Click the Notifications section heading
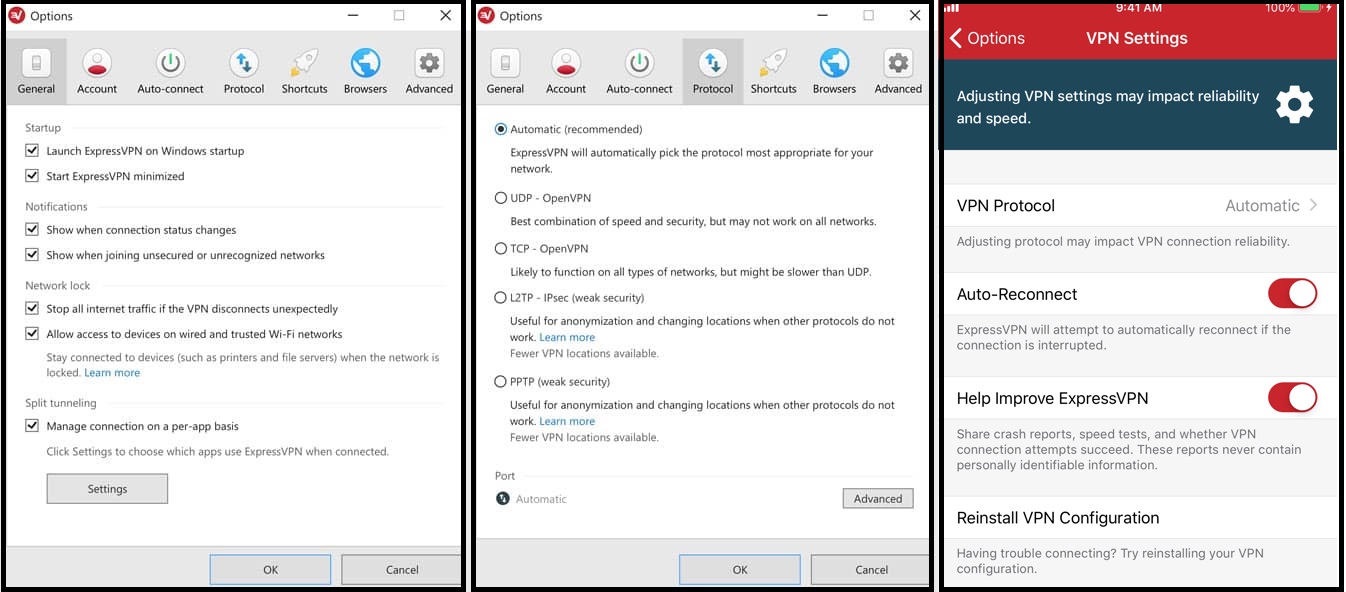Viewport: 1346px width, 592px height. [56, 207]
